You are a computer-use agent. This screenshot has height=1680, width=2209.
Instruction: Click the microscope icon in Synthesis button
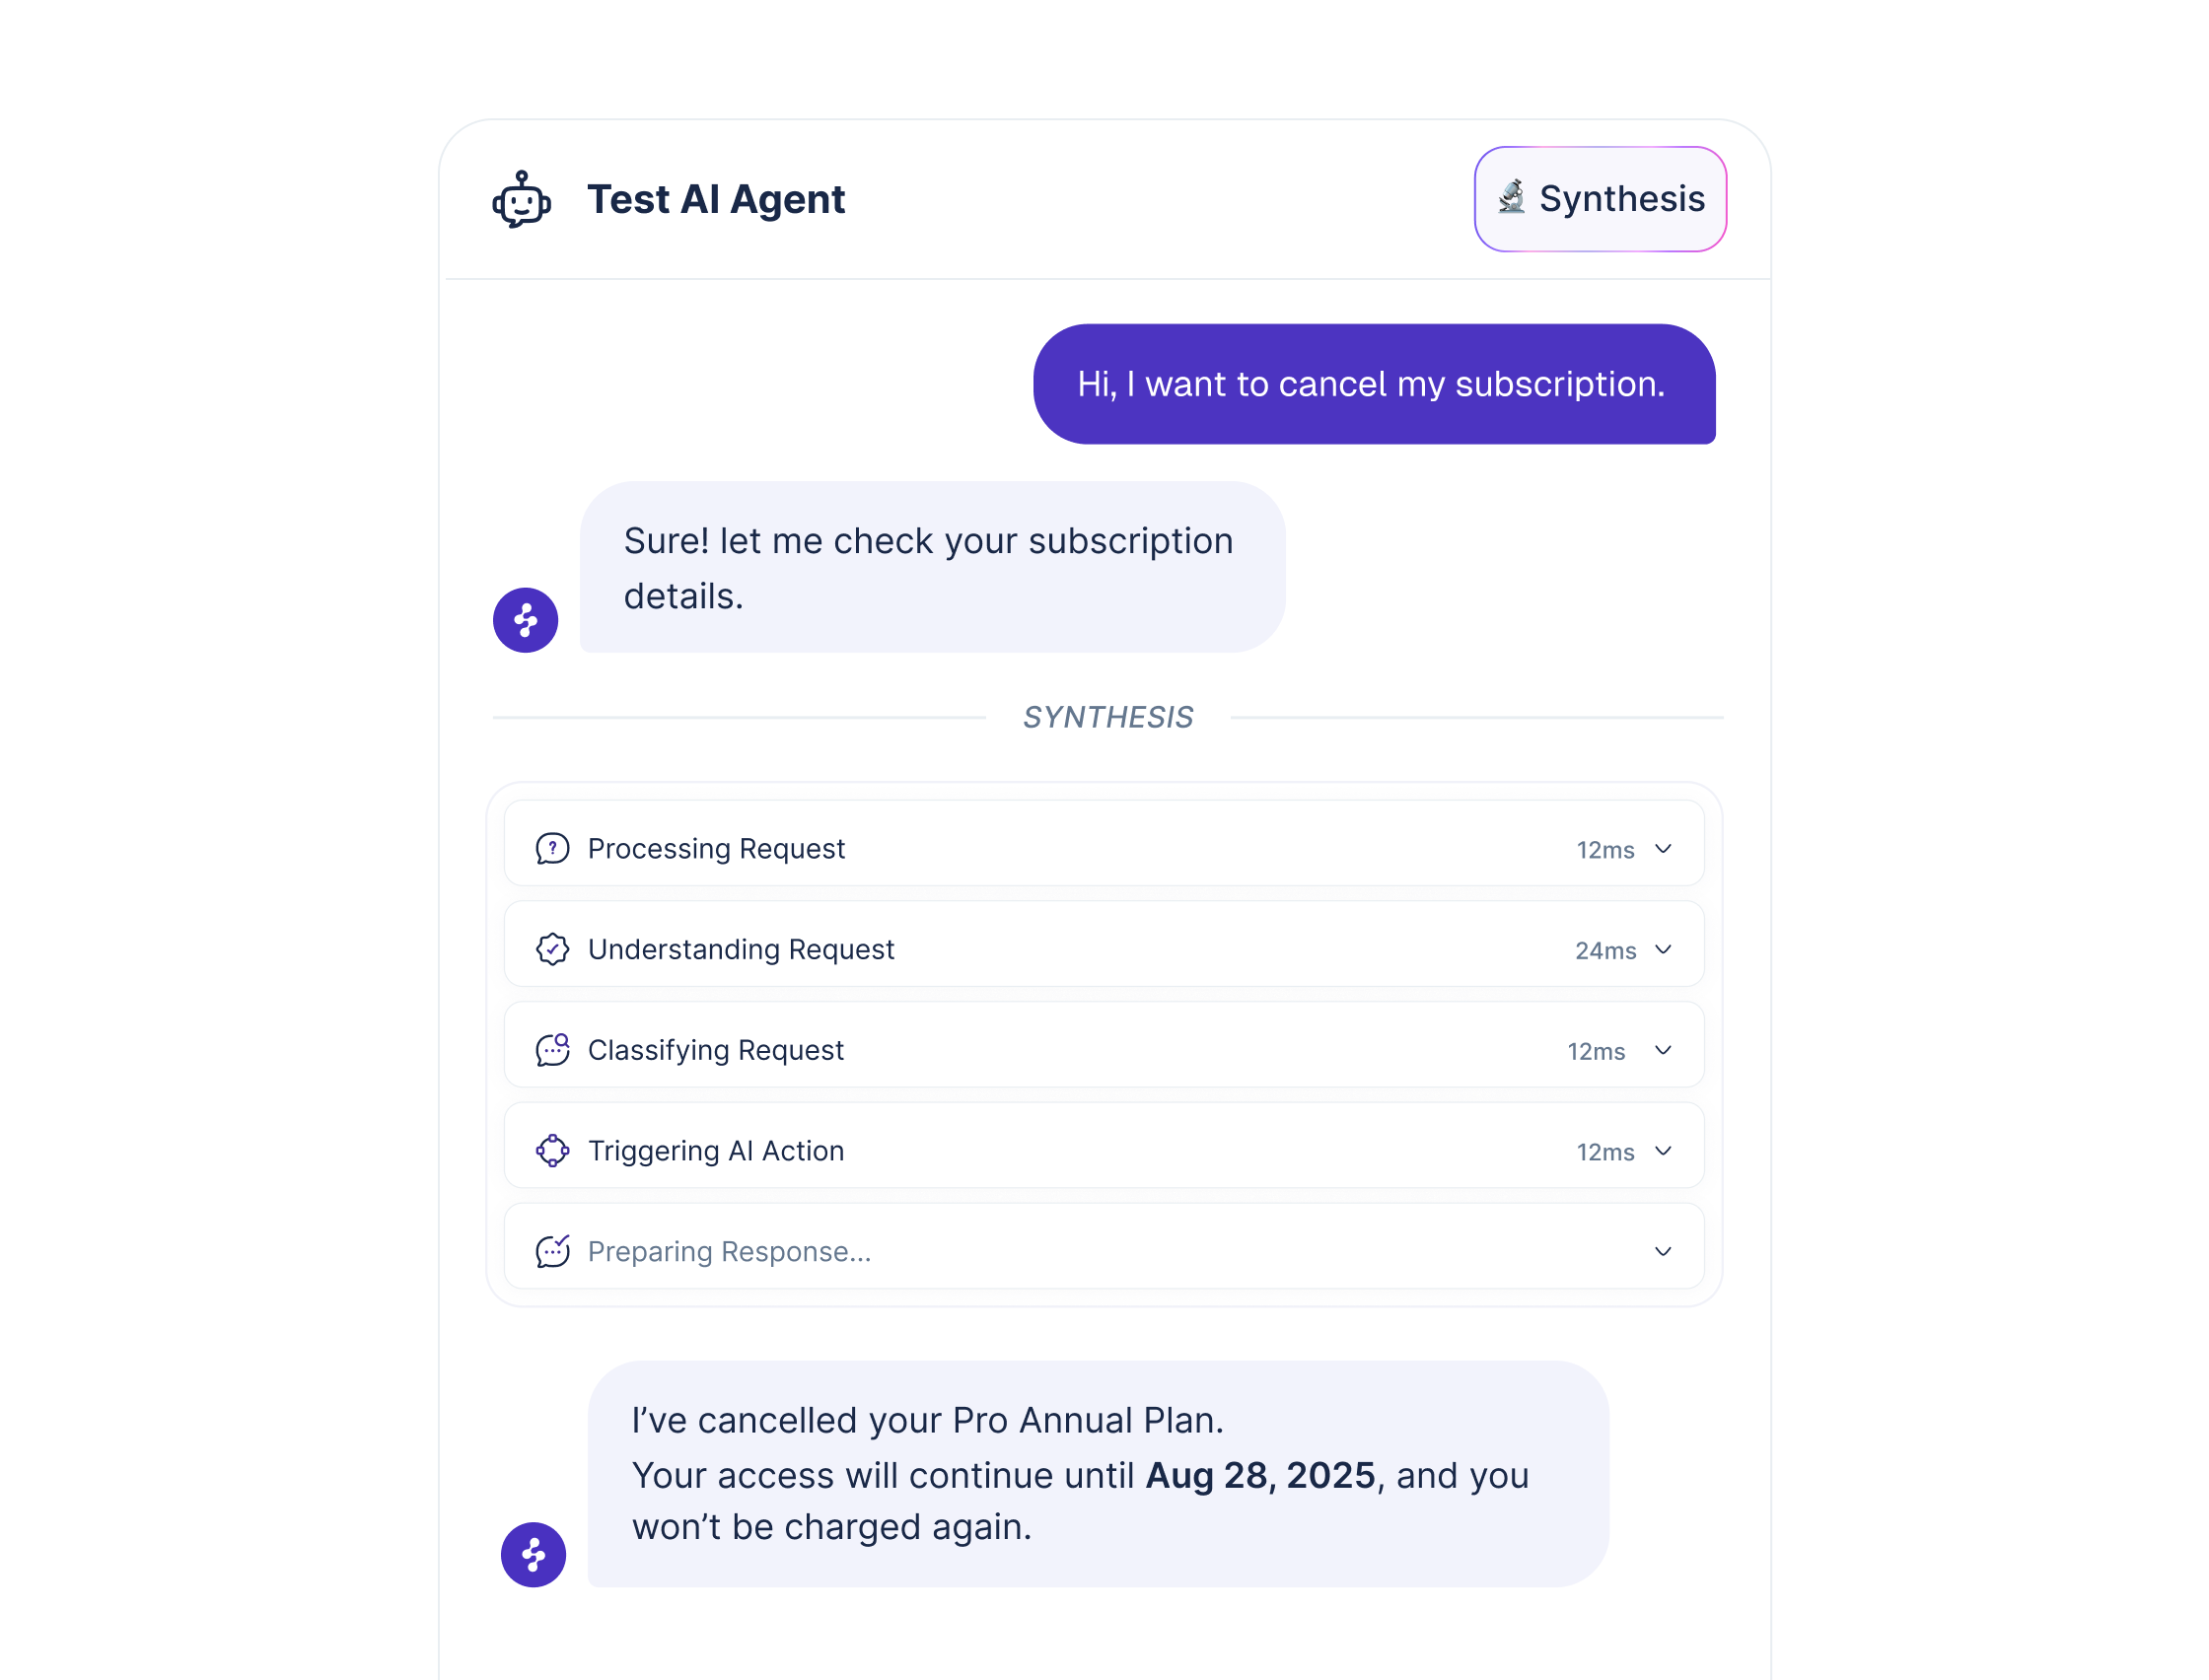tap(1511, 197)
